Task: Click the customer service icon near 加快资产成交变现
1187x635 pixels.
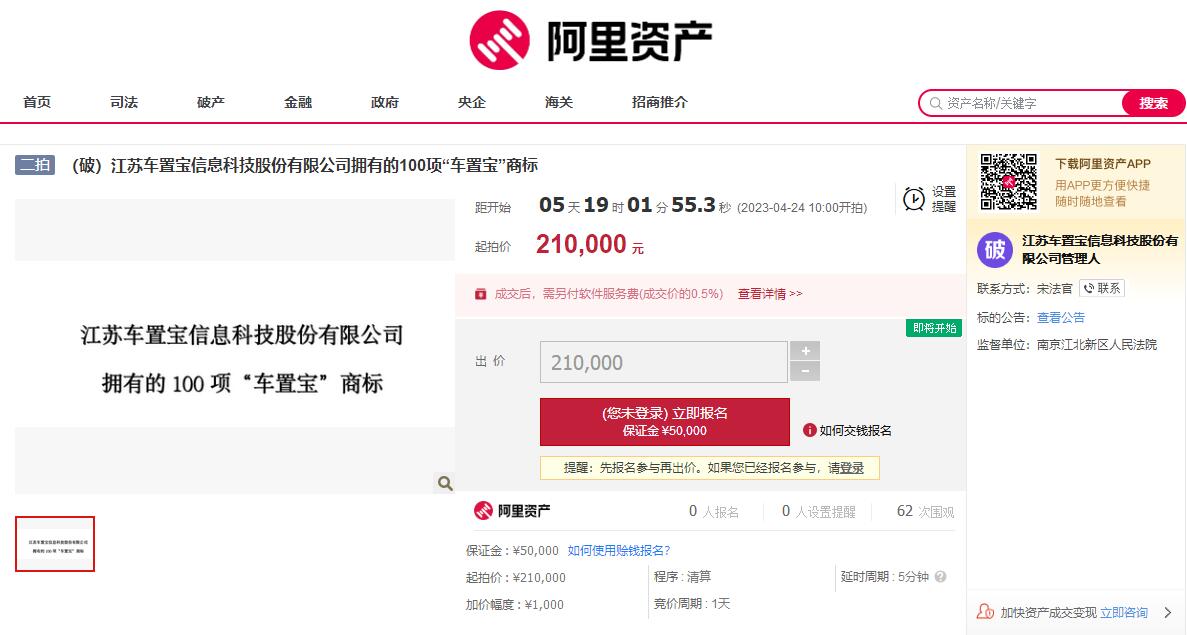Action: [985, 612]
